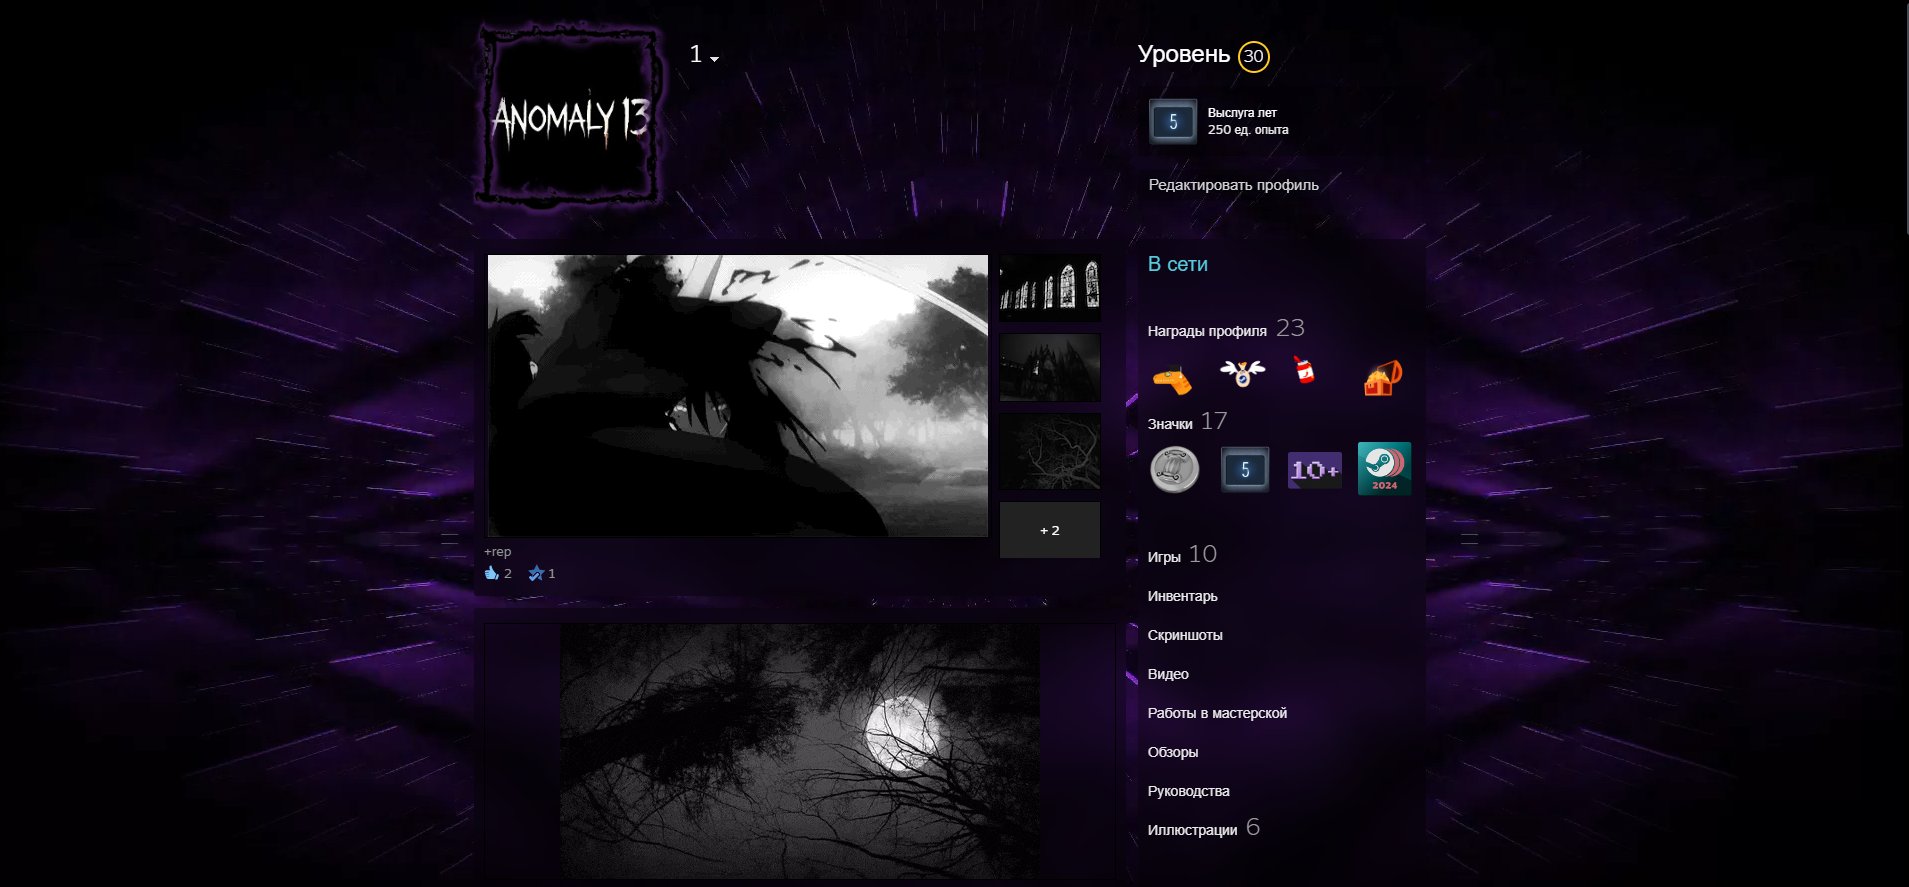Click the treasure chest profile award icon
This screenshot has height=887, width=1909.
[1383, 378]
